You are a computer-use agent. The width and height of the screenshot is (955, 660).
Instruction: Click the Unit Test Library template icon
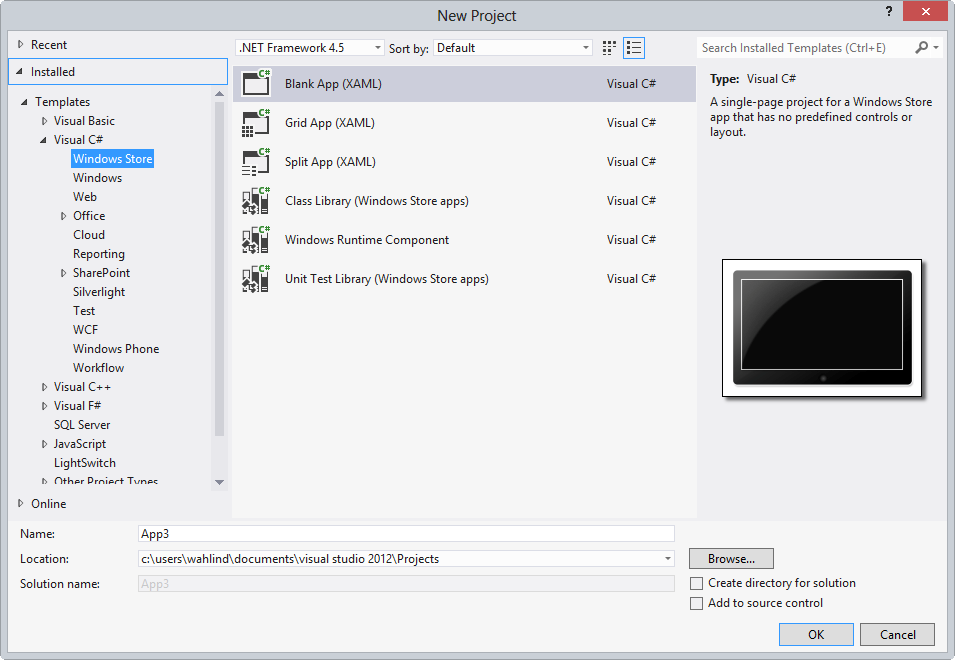pos(256,278)
